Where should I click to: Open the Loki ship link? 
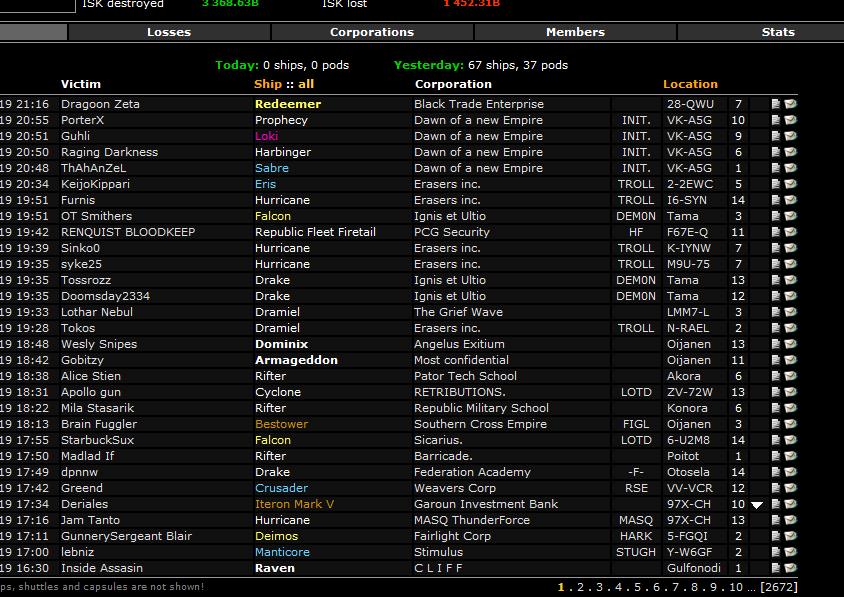(x=266, y=136)
